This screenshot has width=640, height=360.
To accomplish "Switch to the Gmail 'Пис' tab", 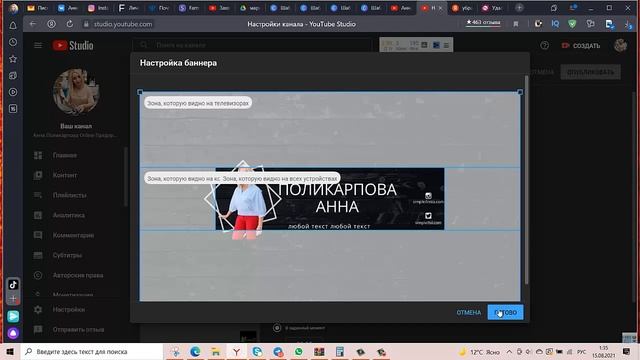I will (x=38, y=8).
